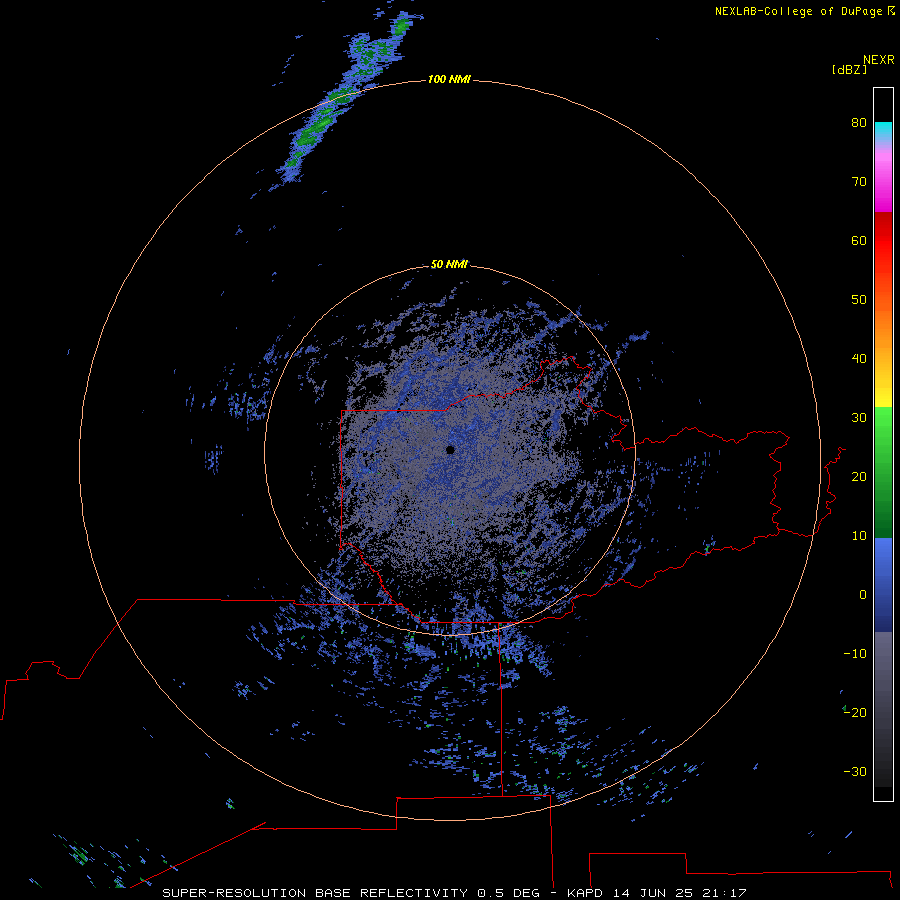Click the Super-Resolution Base Reflectivity caption
900x900 pixels.
point(313,893)
